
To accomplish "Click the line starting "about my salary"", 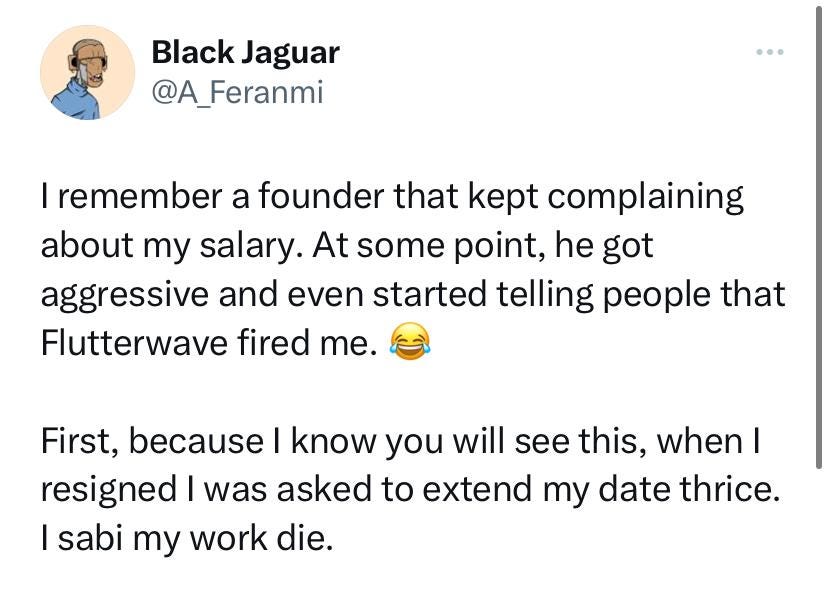I will point(347,246).
